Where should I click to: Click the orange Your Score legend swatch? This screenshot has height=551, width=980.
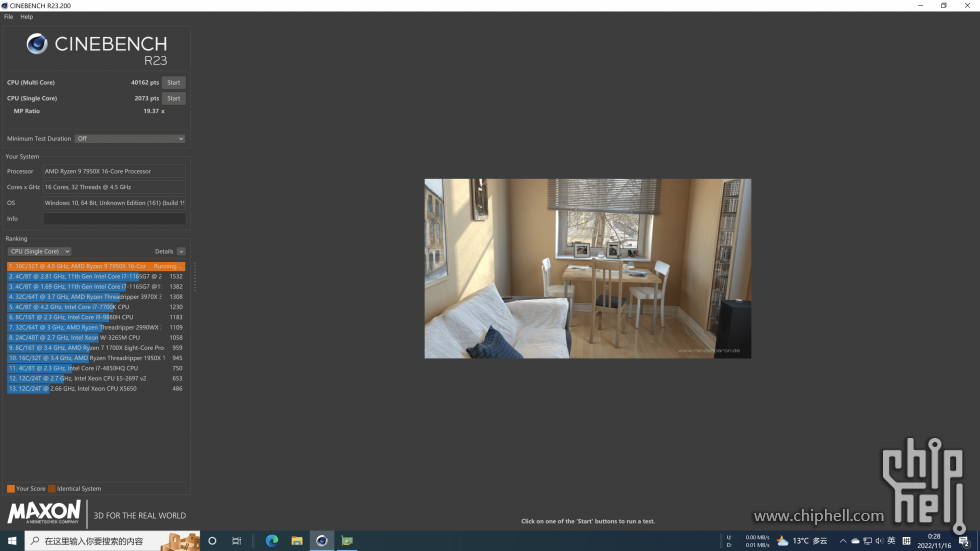click(11, 489)
